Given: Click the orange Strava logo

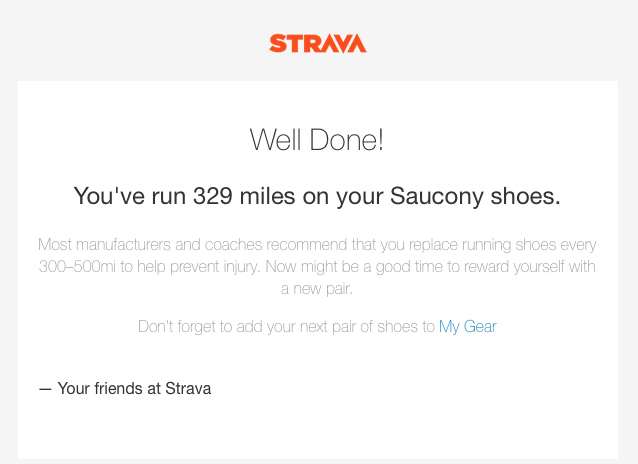Looking at the screenshot, I should click(x=318, y=44).
